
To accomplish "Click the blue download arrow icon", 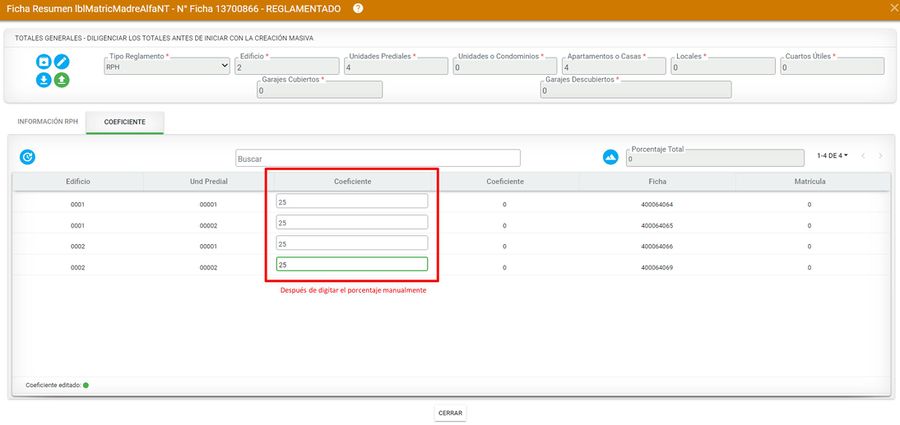I will (x=44, y=80).
